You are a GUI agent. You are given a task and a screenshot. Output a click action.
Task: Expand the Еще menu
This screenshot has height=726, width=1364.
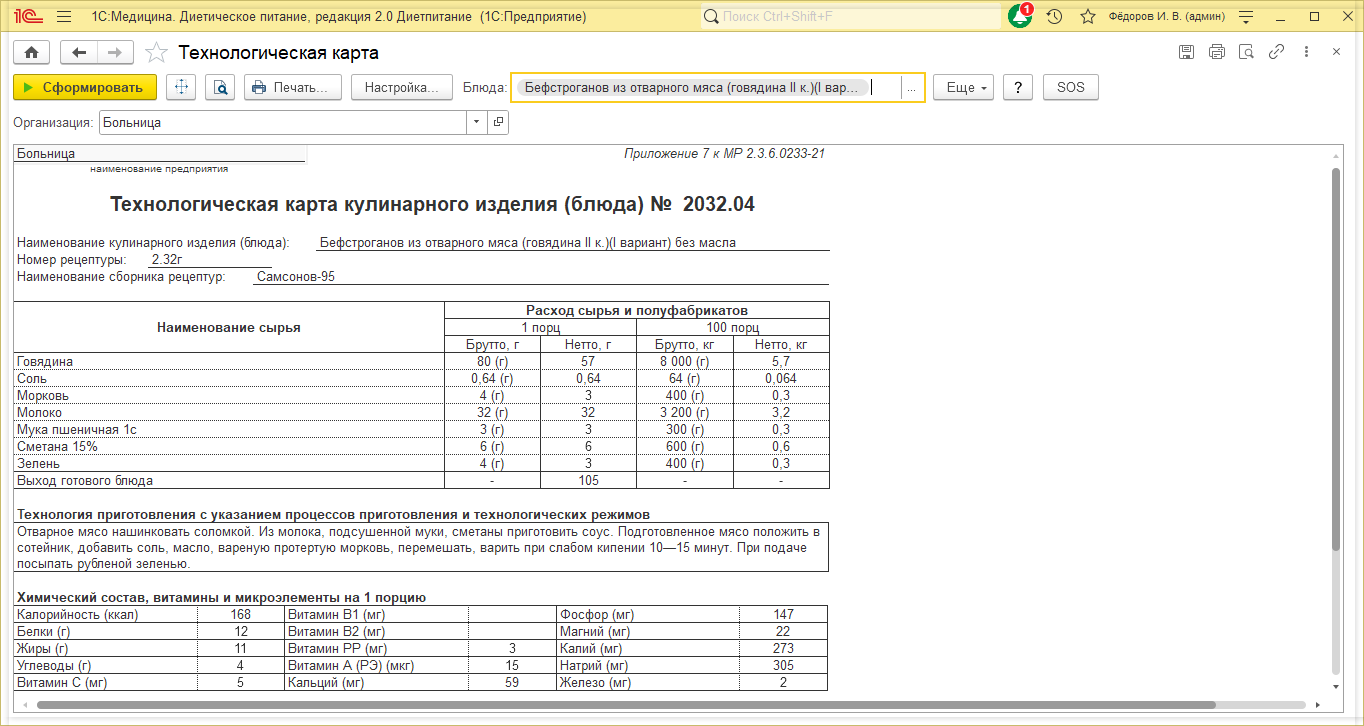[964, 87]
